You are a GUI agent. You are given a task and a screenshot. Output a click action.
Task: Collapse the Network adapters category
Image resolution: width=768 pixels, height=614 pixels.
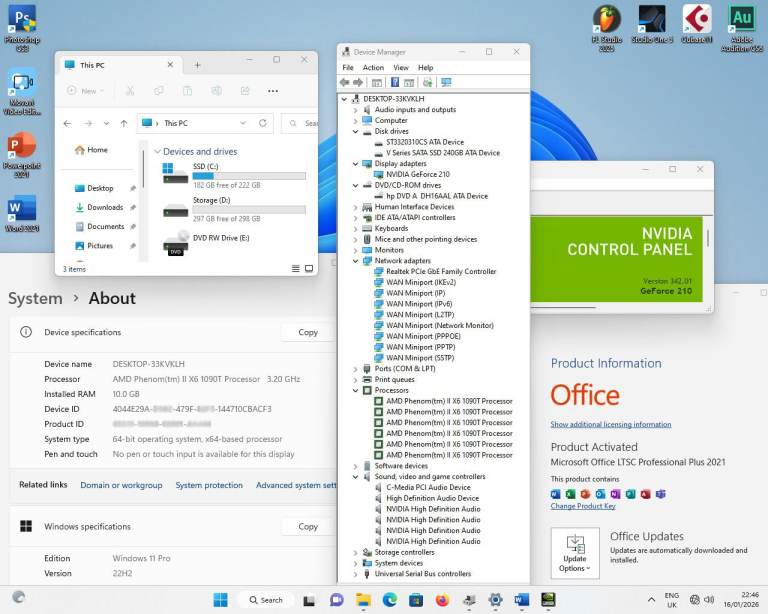355,261
